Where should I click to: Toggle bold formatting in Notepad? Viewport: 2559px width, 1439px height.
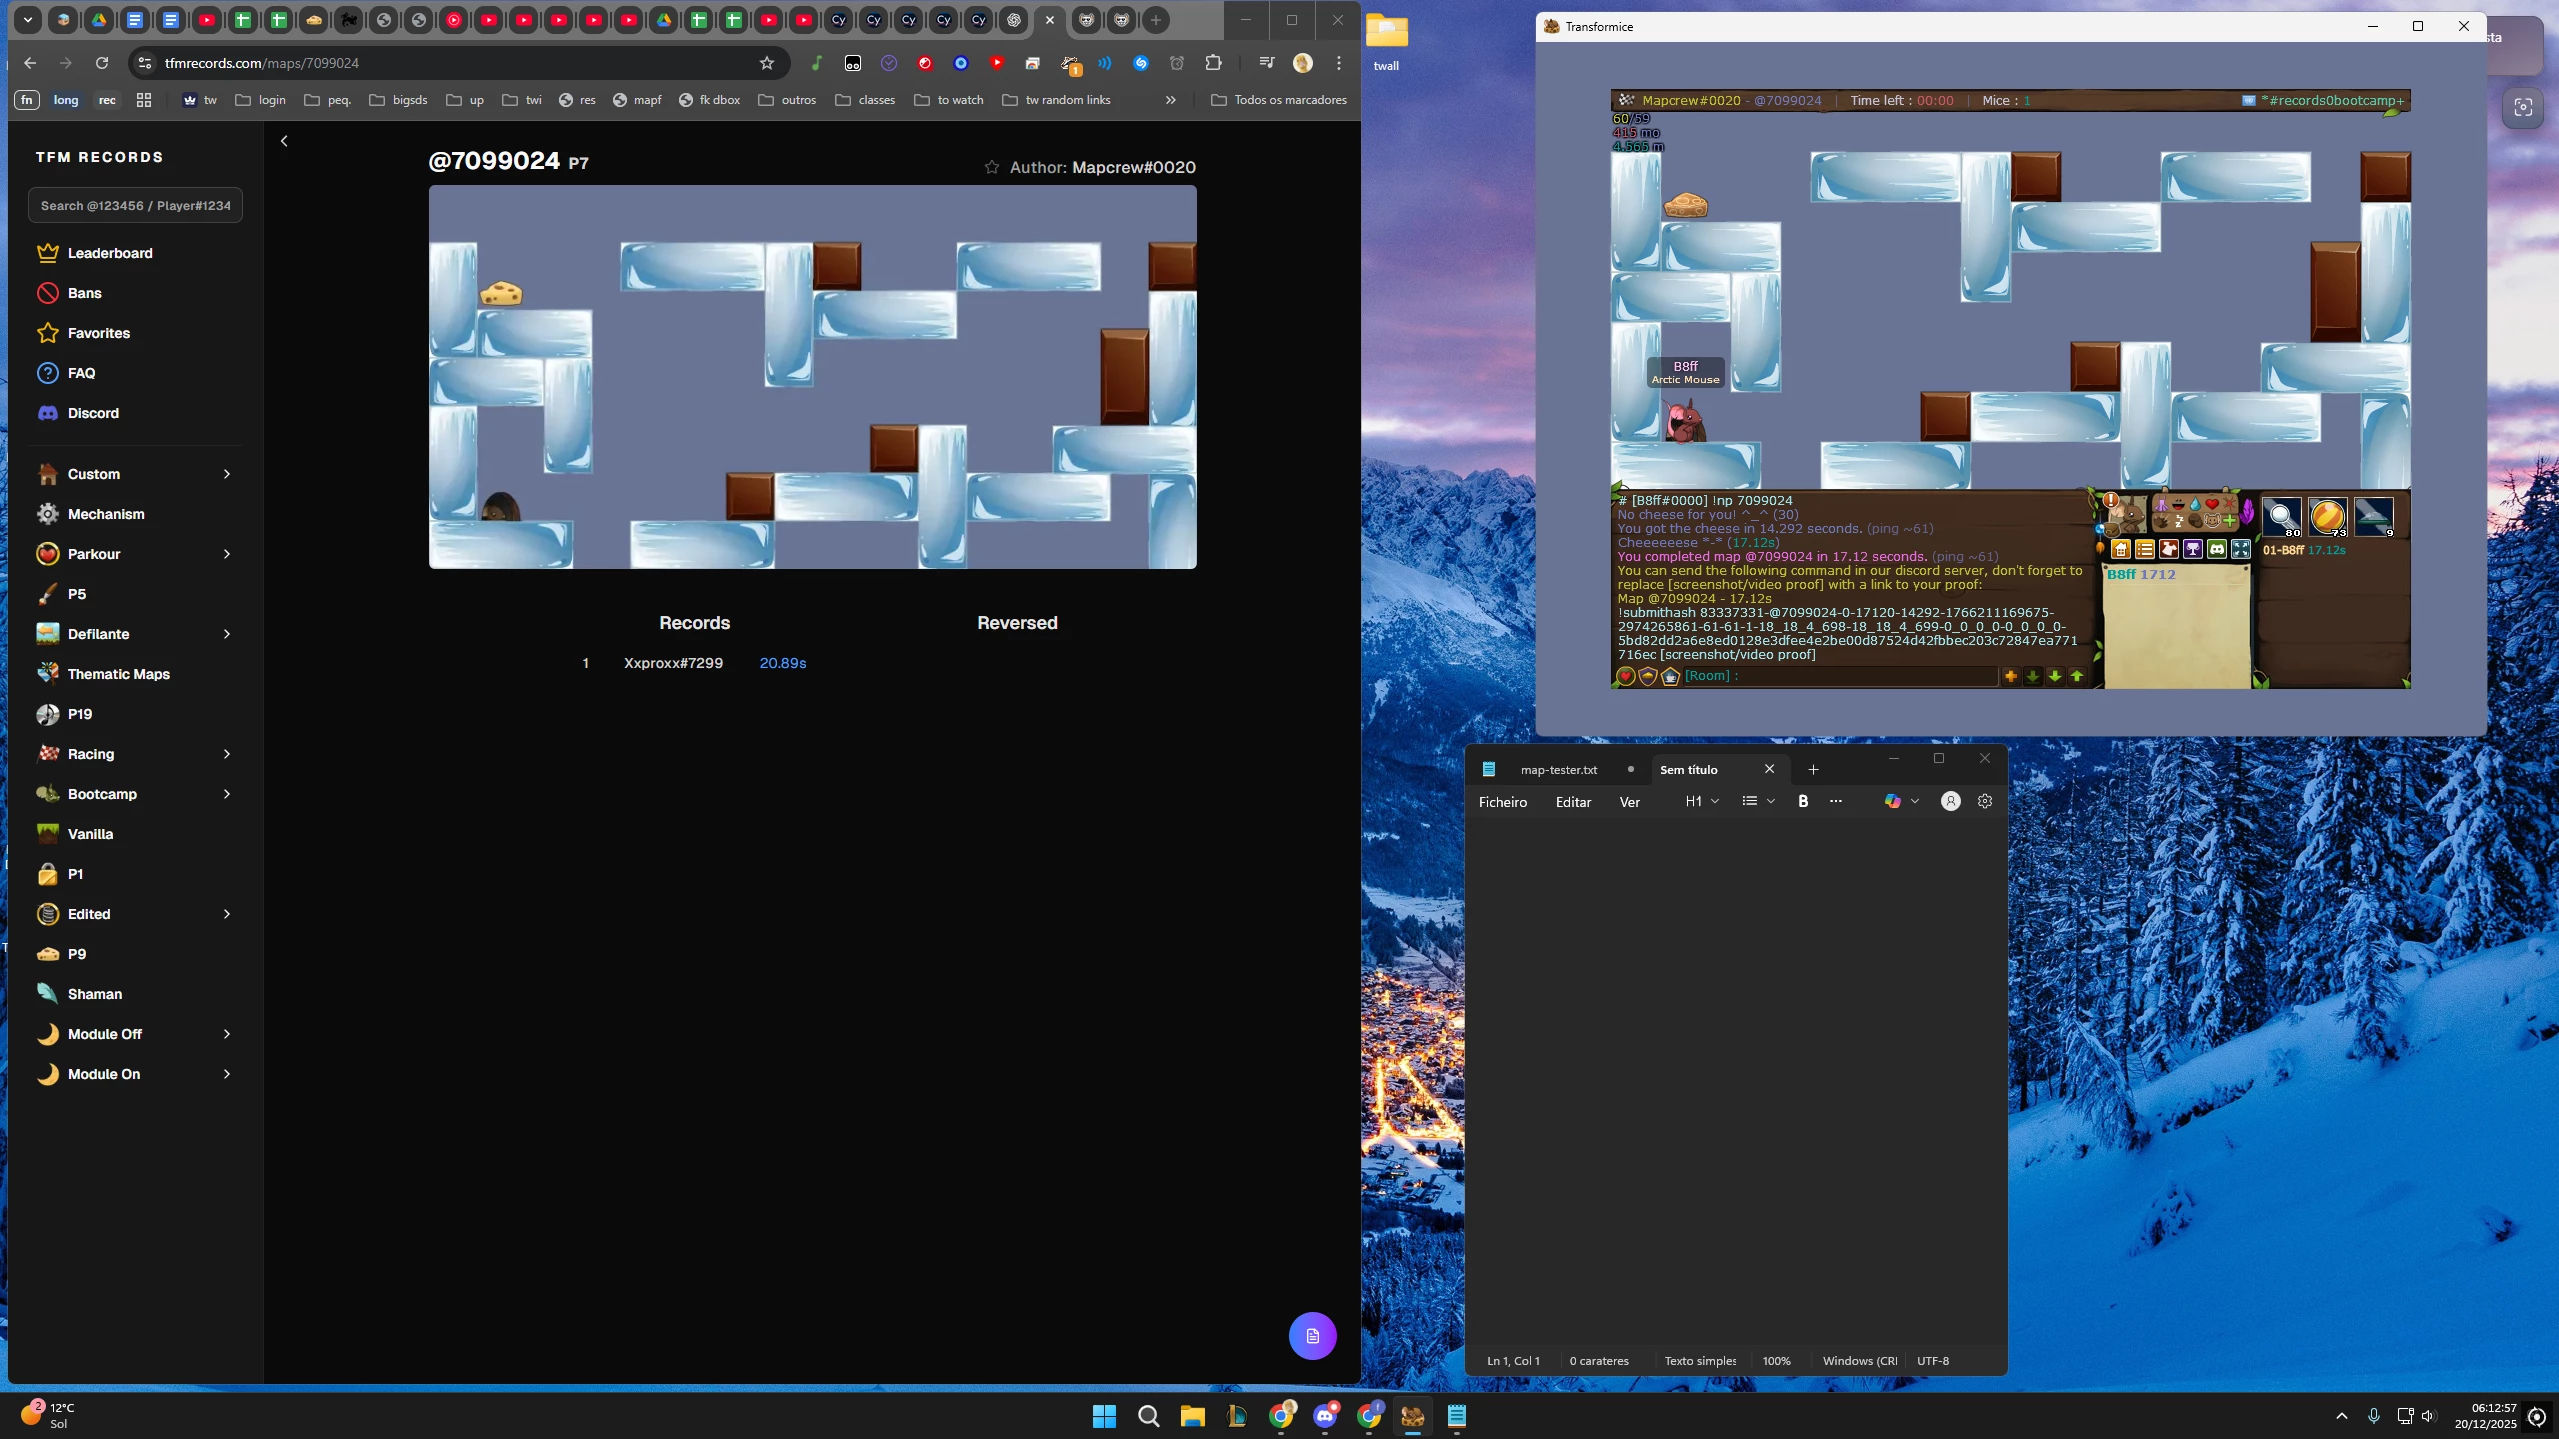point(1803,801)
